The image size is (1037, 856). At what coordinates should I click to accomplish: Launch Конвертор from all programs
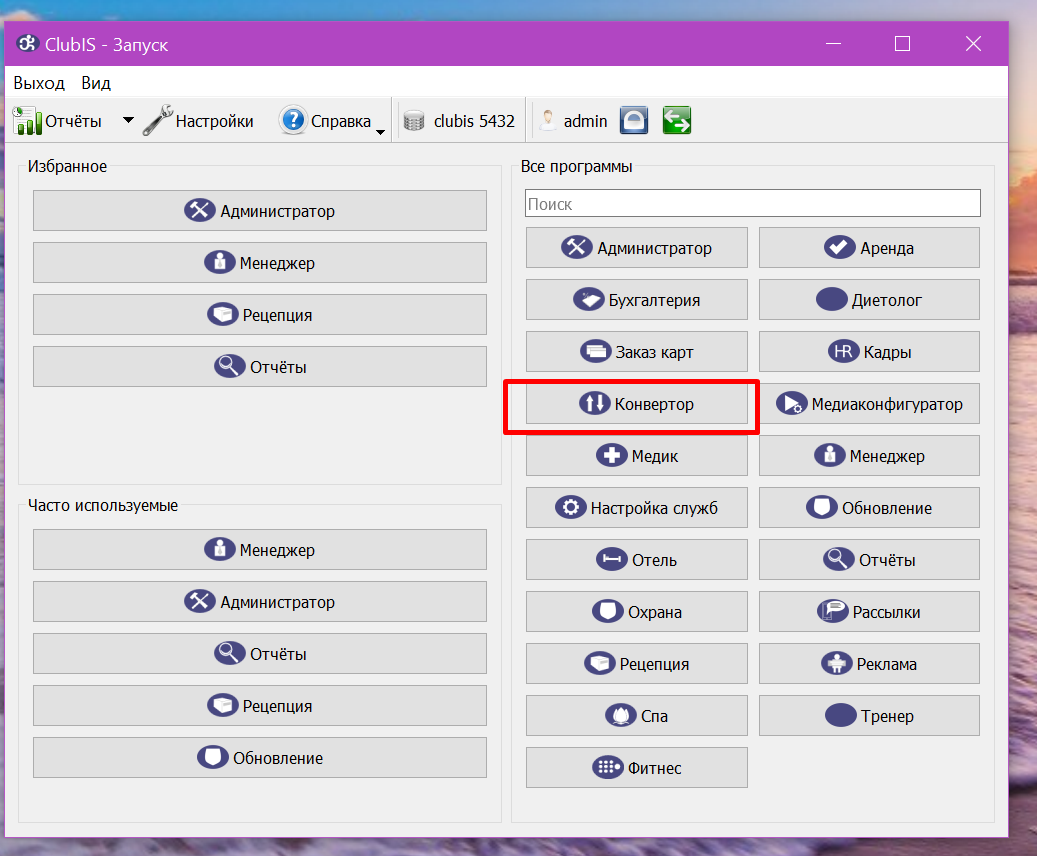[x=637, y=404]
